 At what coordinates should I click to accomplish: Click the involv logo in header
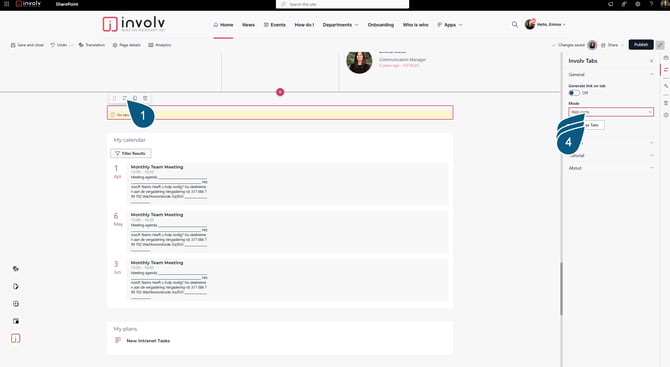[x=134, y=24]
